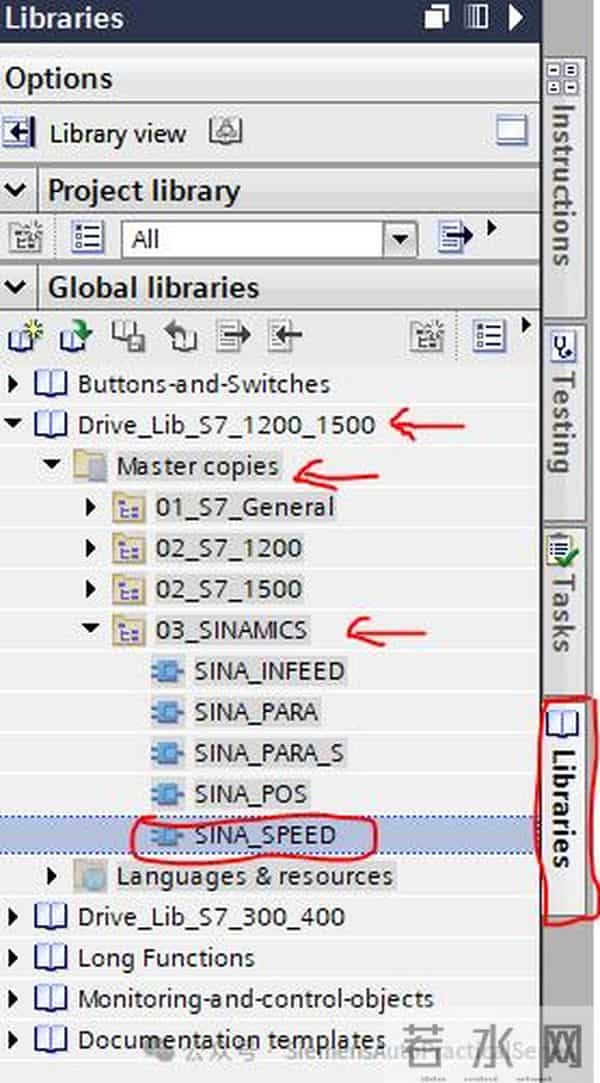
Task: Toggle list view in Project library toolbar
Action: pyautogui.click(x=87, y=238)
